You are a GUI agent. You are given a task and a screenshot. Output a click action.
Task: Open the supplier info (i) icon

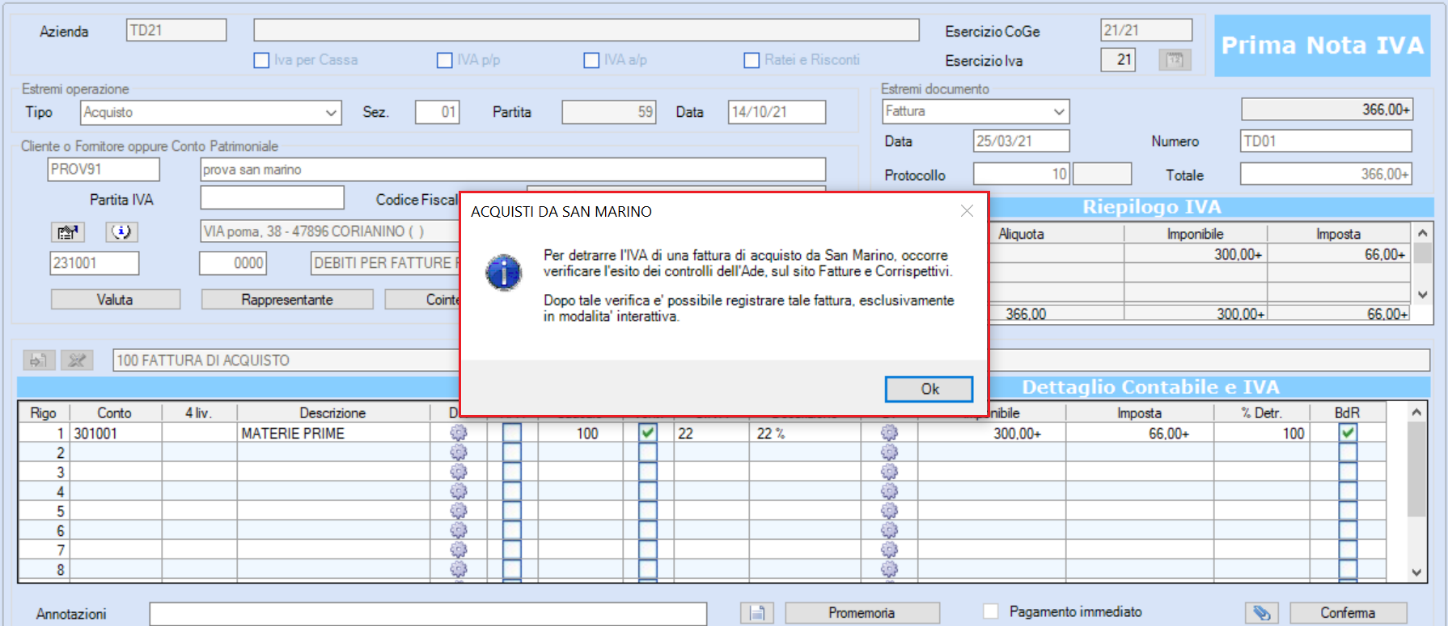[x=122, y=232]
